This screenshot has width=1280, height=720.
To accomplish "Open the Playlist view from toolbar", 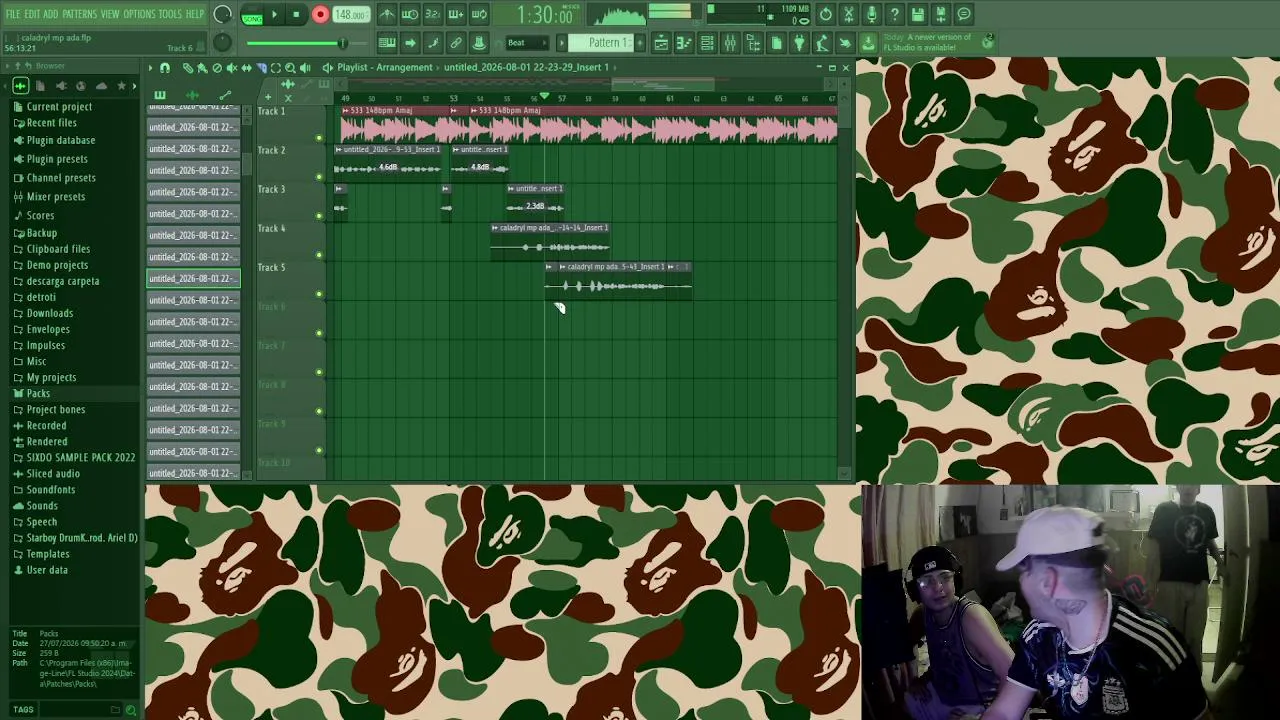I will [661, 43].
